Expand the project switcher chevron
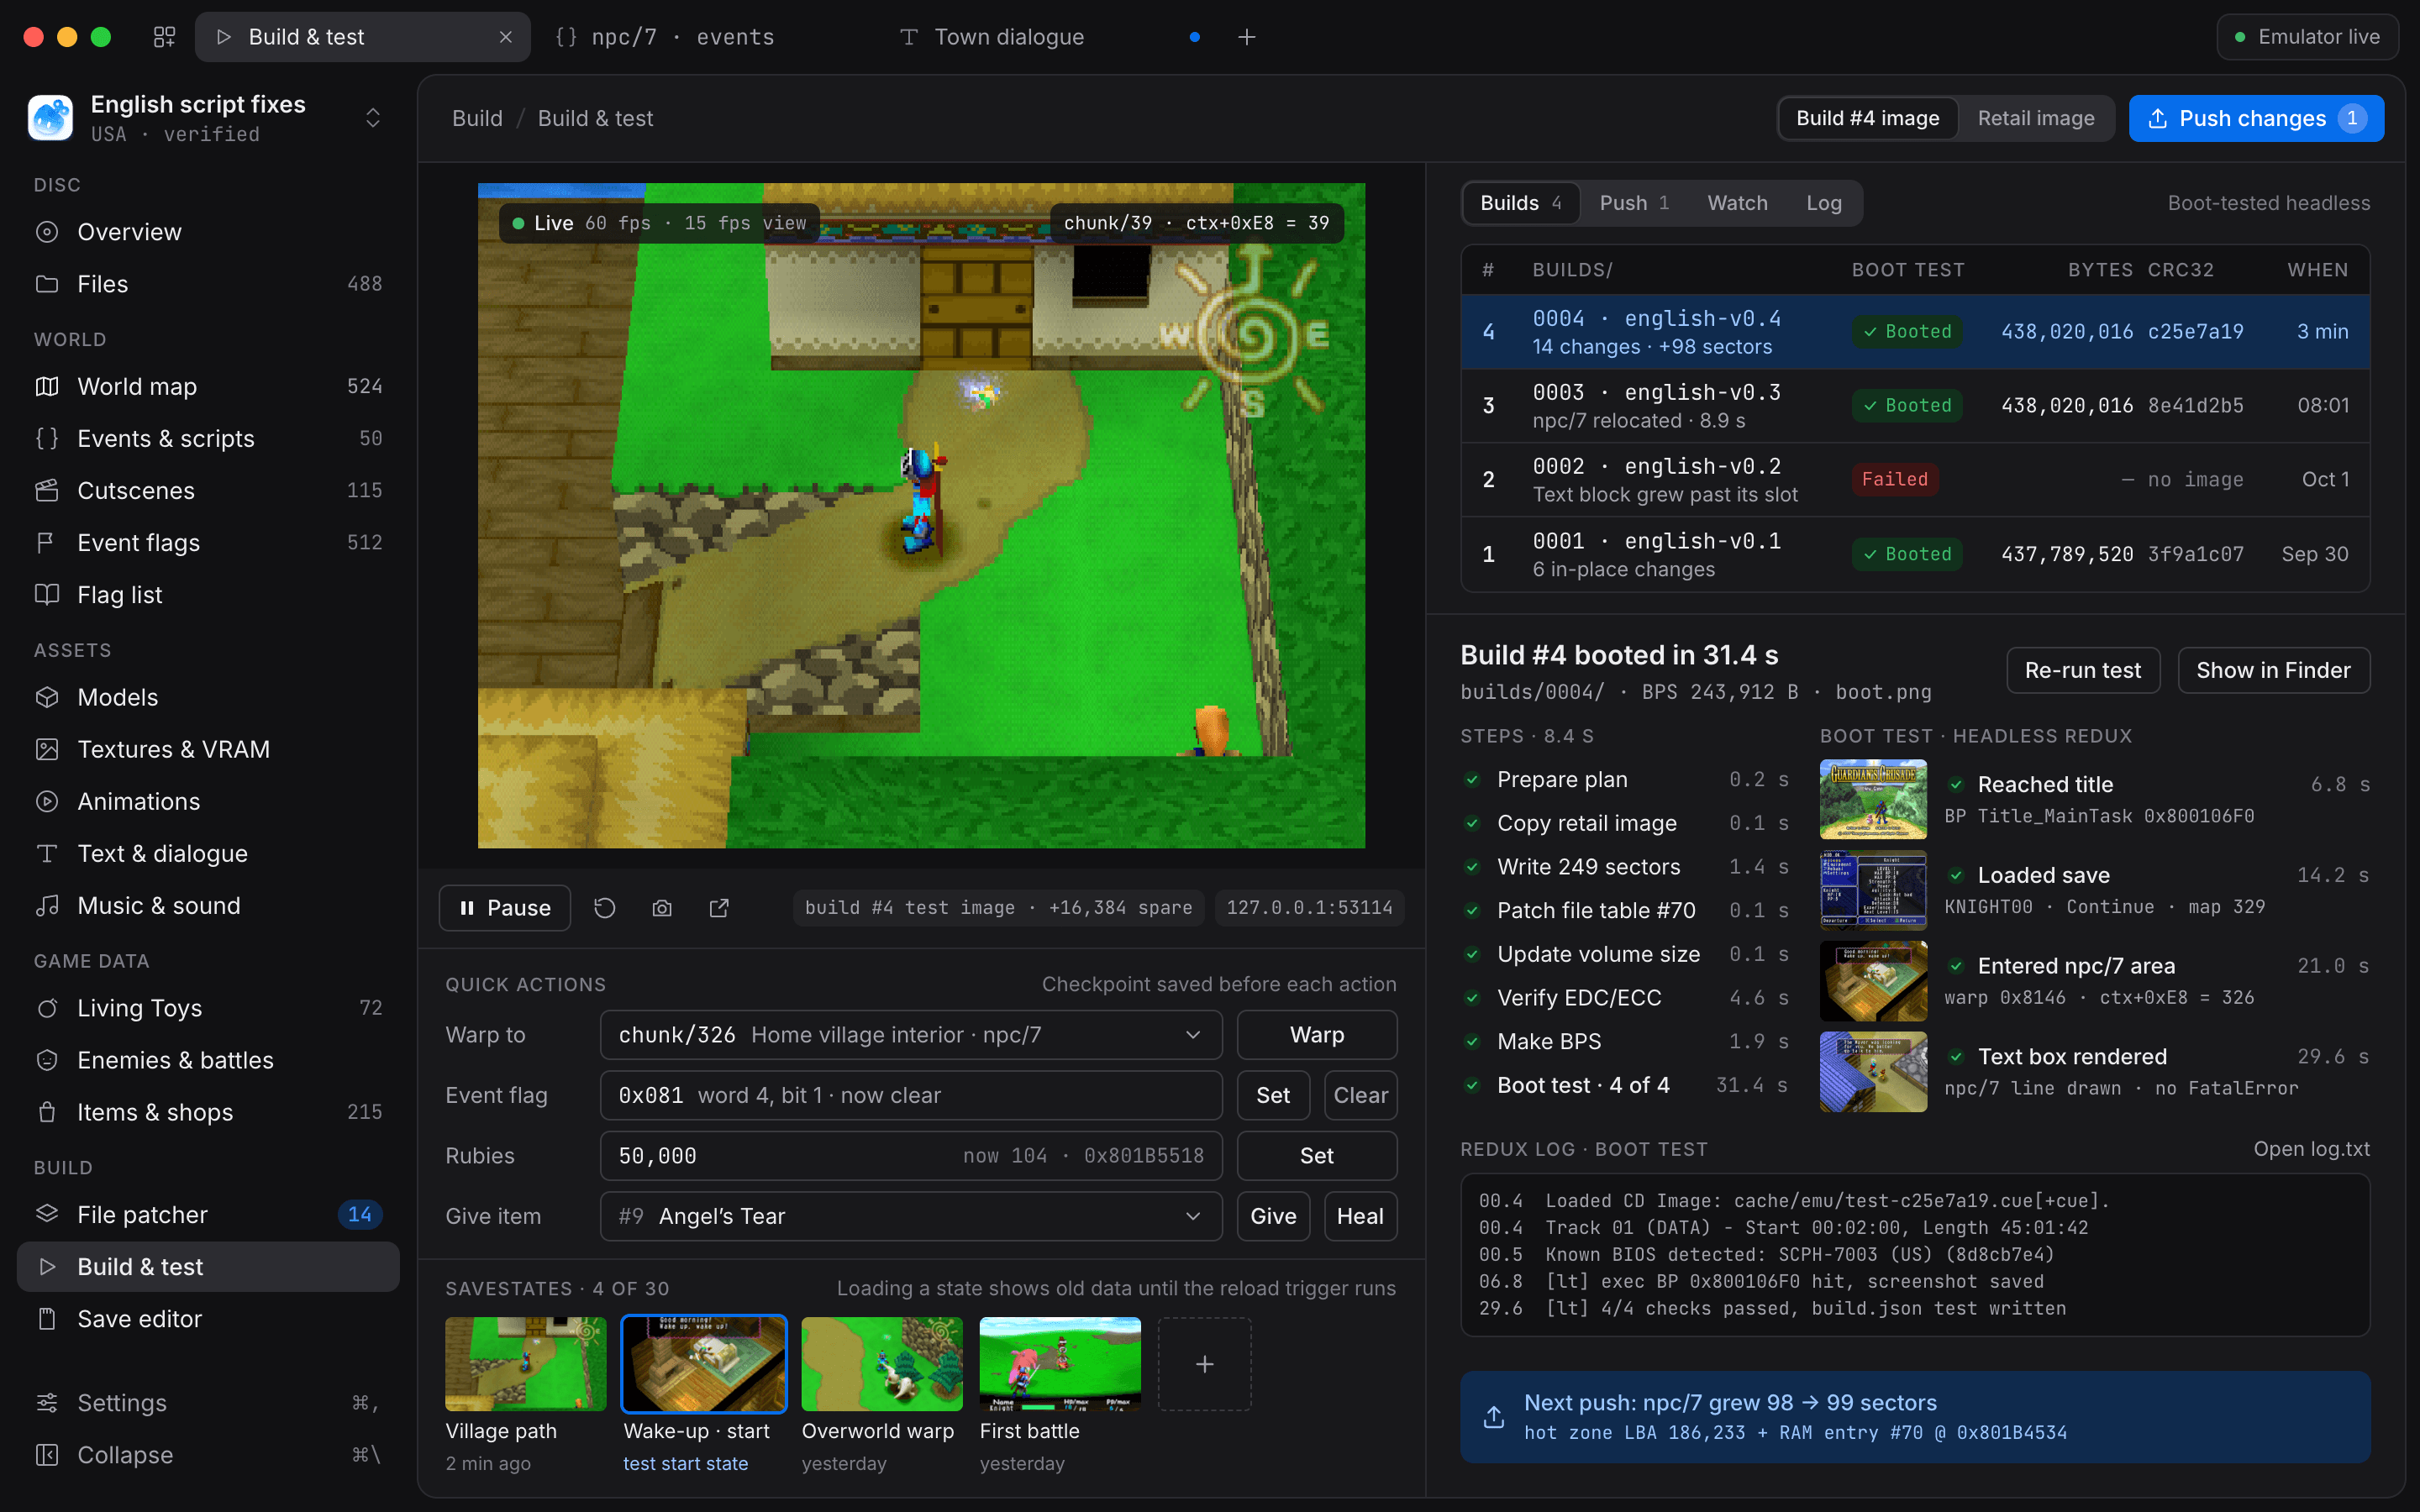Image resolution: width=2420 pixels, height=1512 pixels. coord(373,118)
